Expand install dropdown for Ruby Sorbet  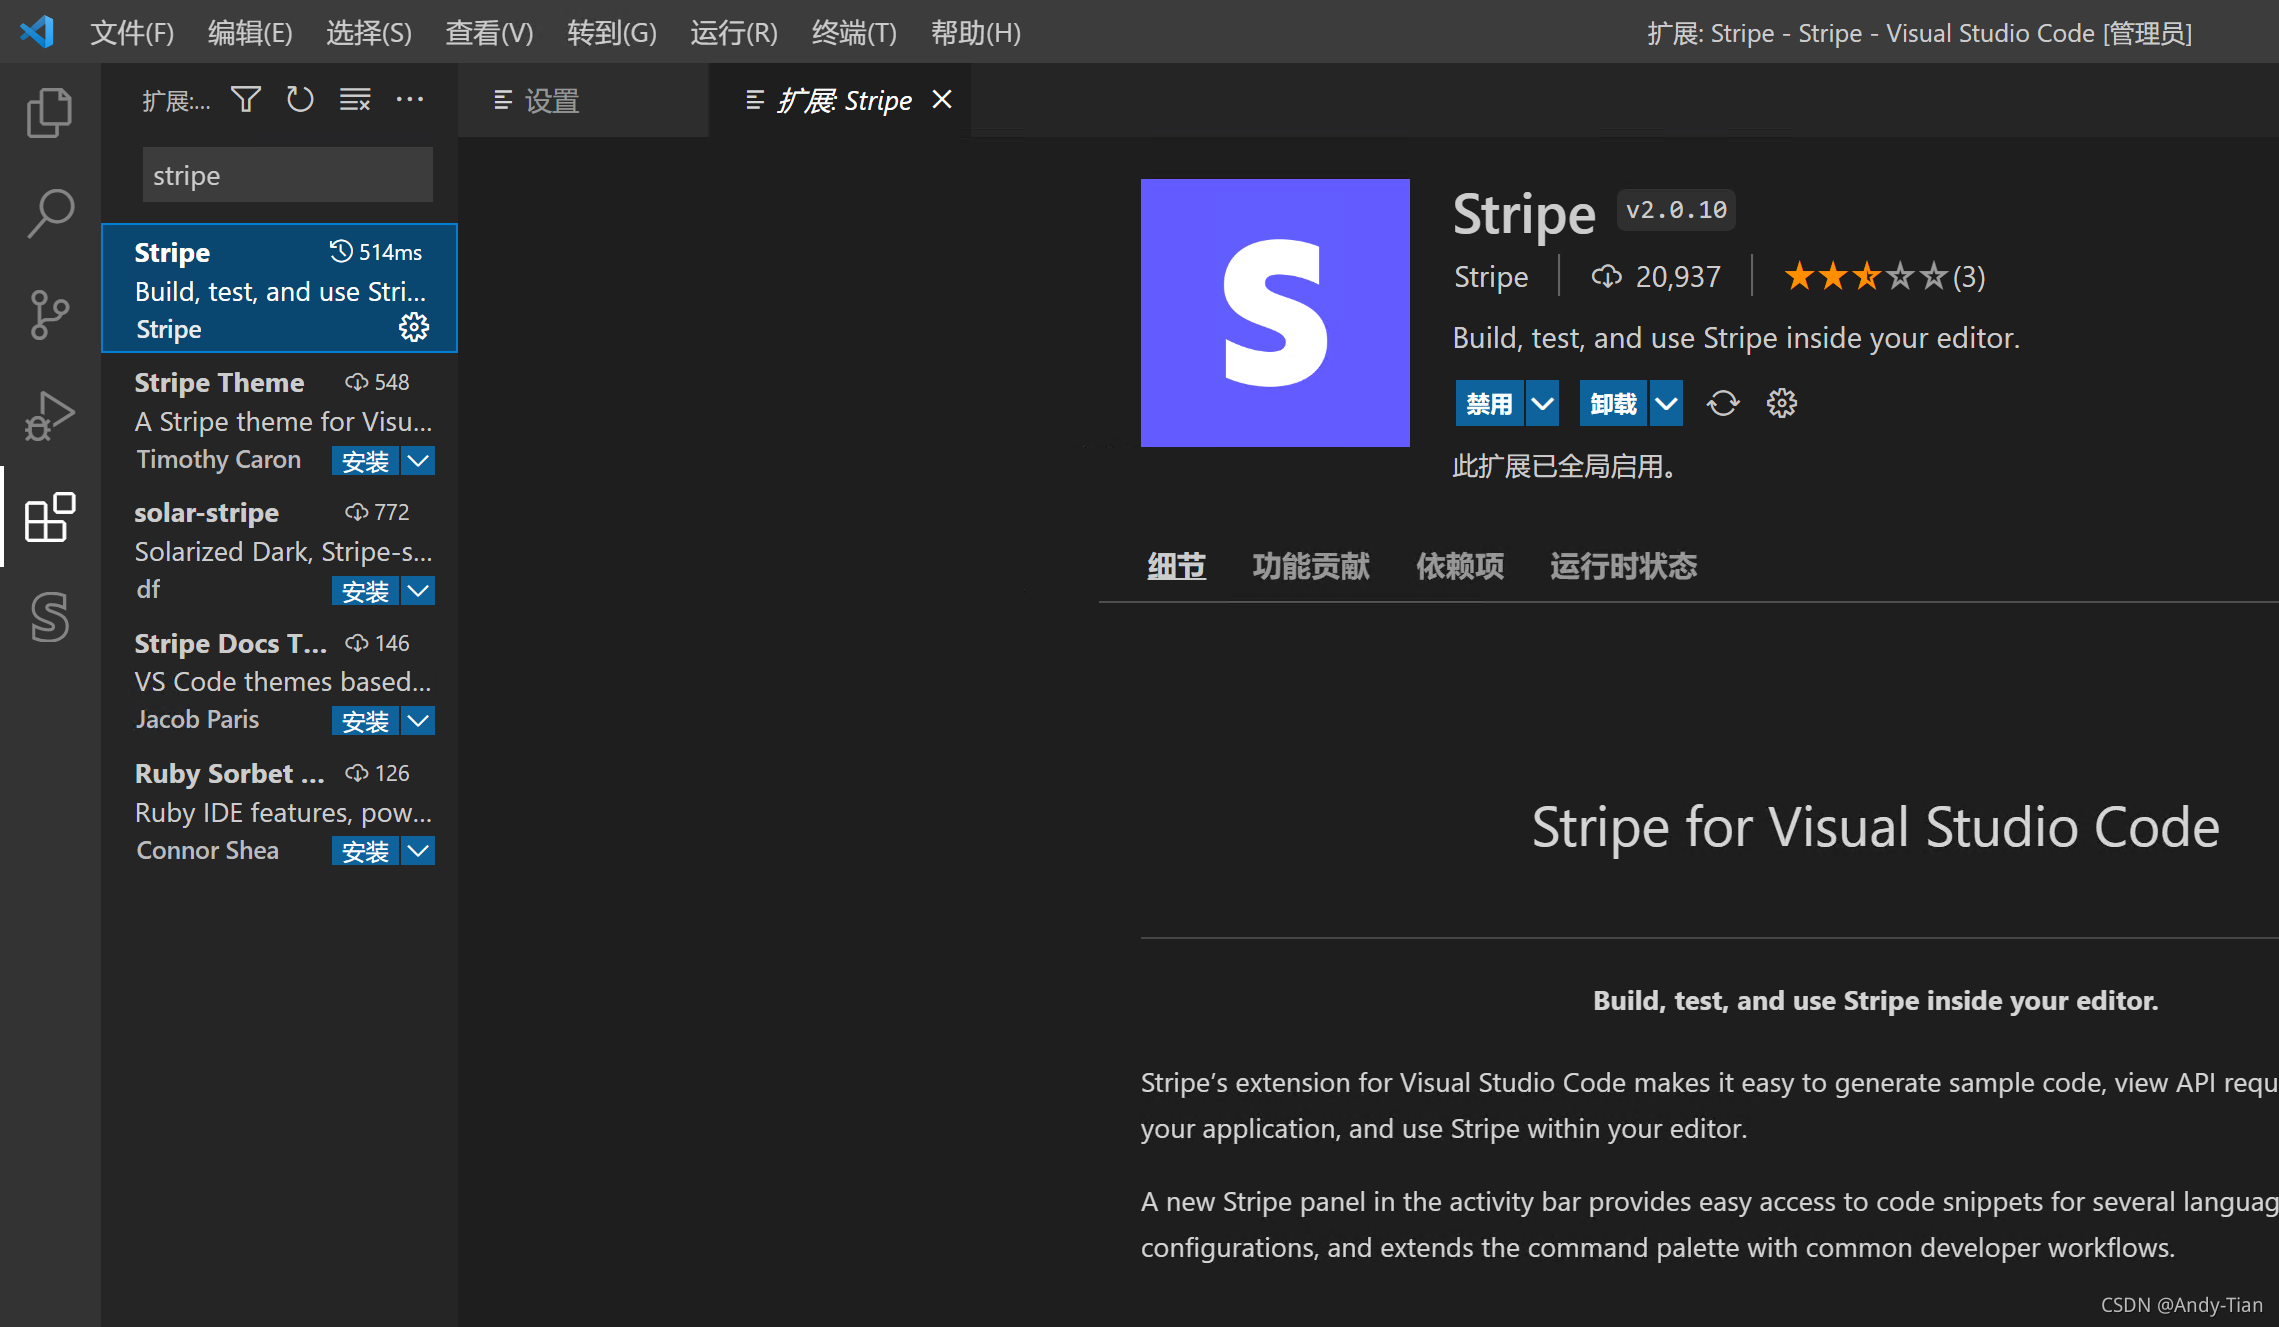click(x=418, y=851)
